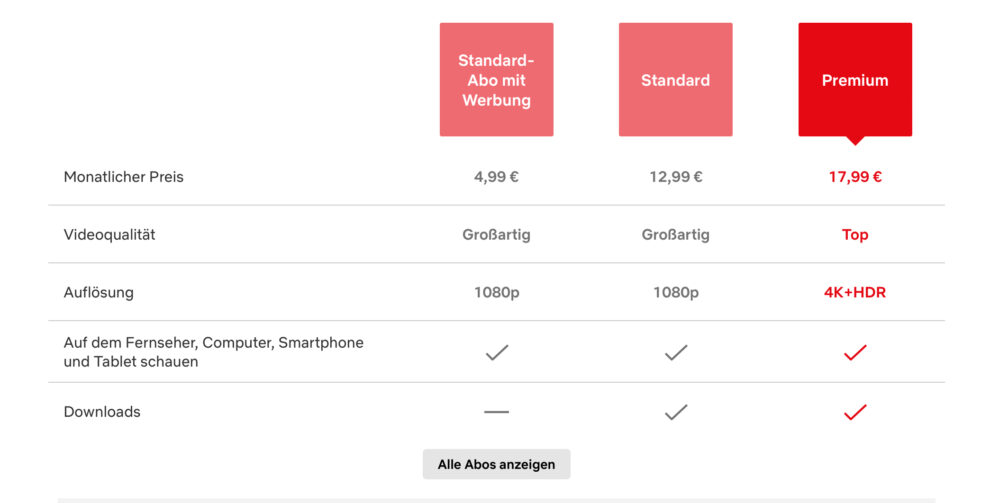Screen dimensions: 999x503
Task: Choose Standard-Abo mit Werbung plan tile
Action: pyautogui.click(x=496, y=80)
